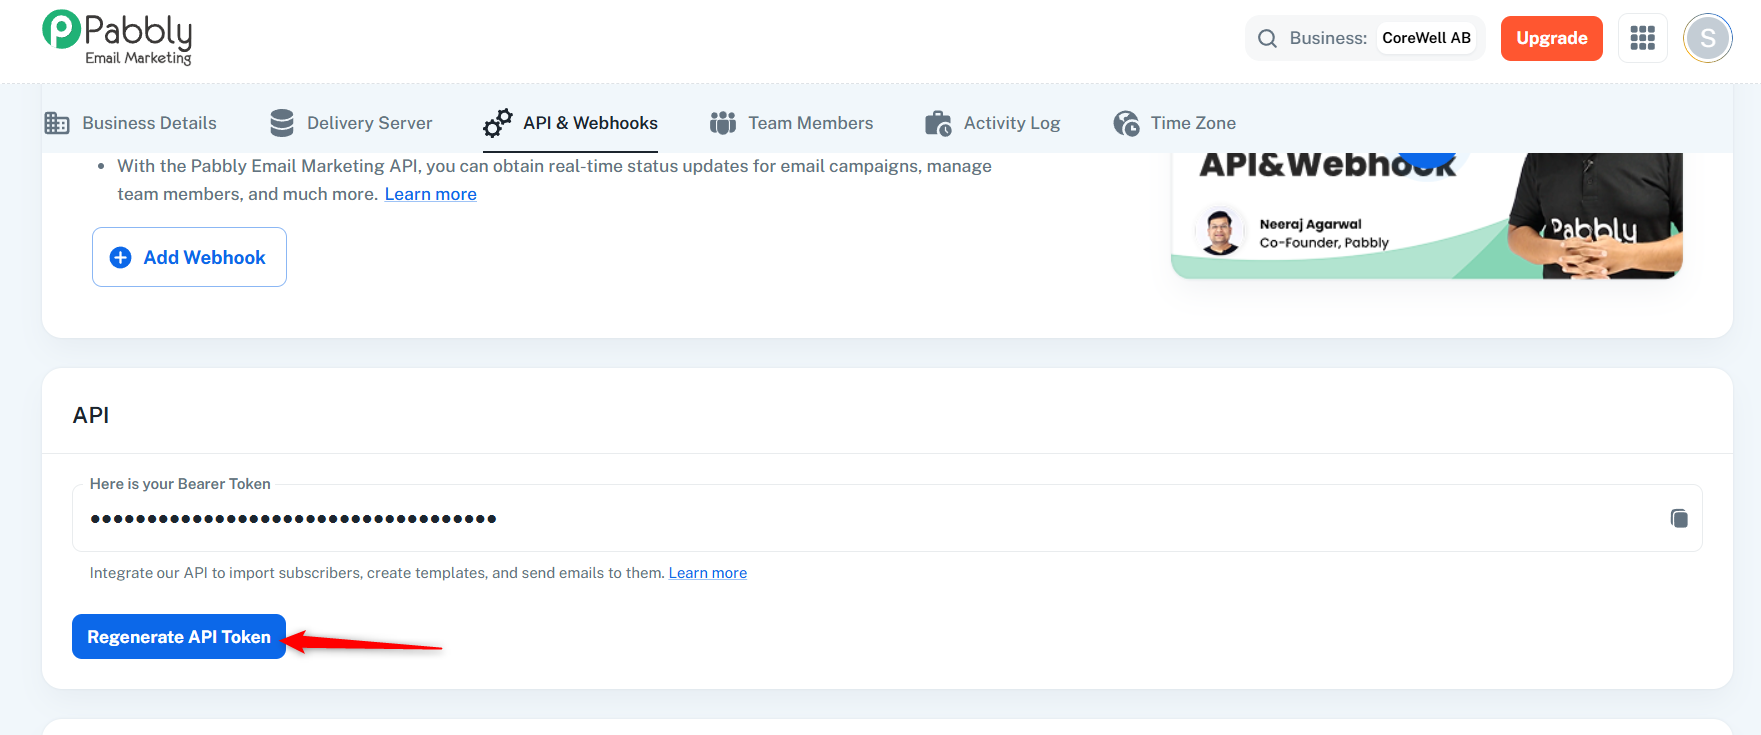The width and height of the screenshot is (1761, 735).
Task: Click the API & Webhooks gears icon
Action: pyautogui.click(x=498, y=123)
